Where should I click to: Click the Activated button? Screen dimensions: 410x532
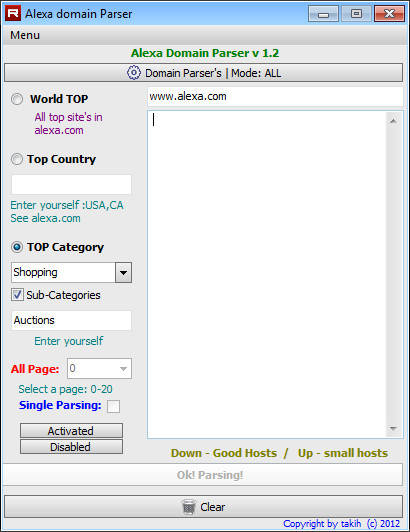click(x=71, y=431)
